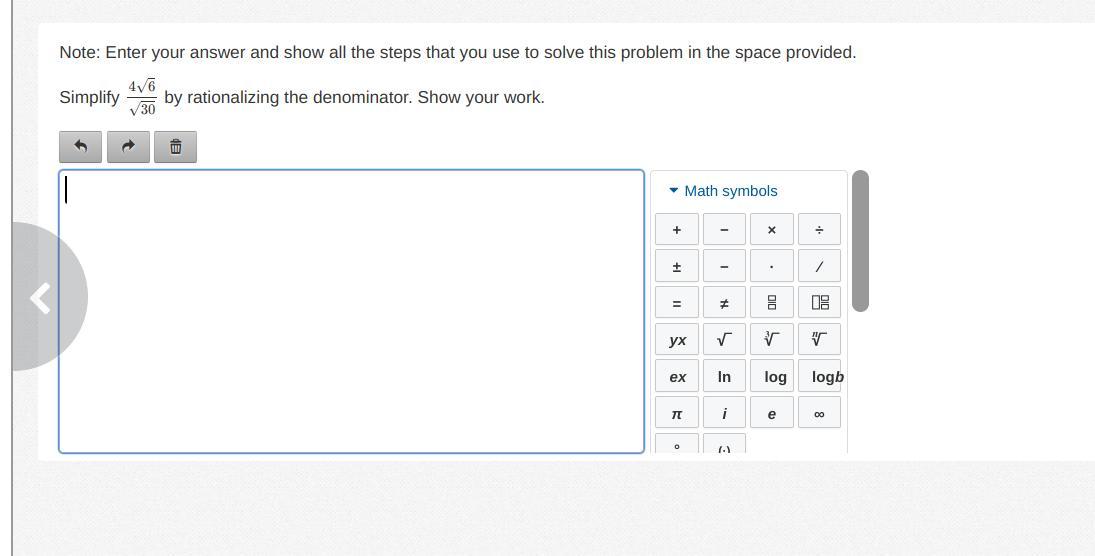
Task: Insert an nth root symbol
Action: (x=819, y=340)
